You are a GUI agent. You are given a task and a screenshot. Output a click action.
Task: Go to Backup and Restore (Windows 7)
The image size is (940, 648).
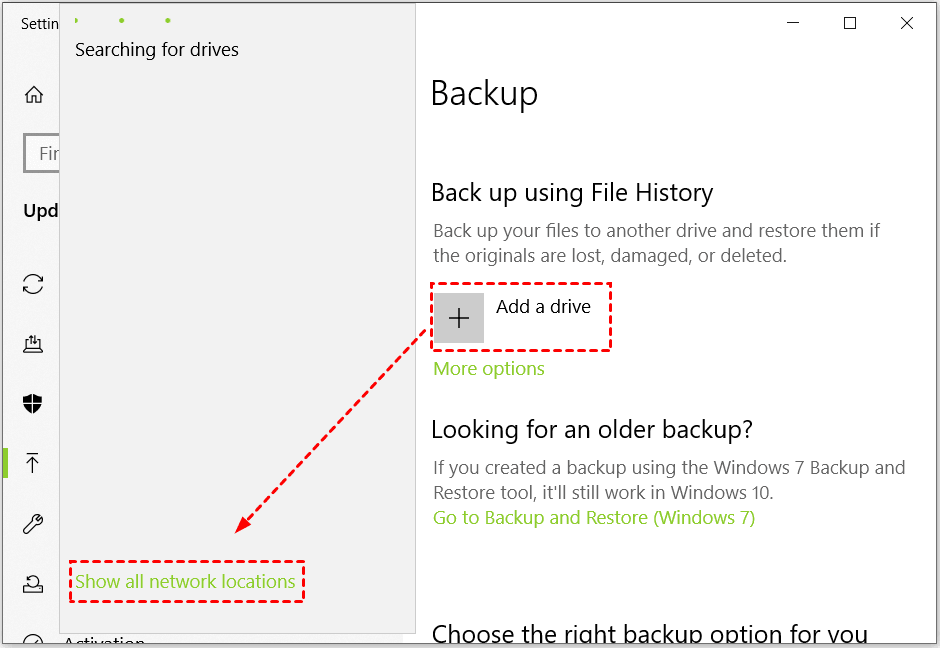(594, 518)
